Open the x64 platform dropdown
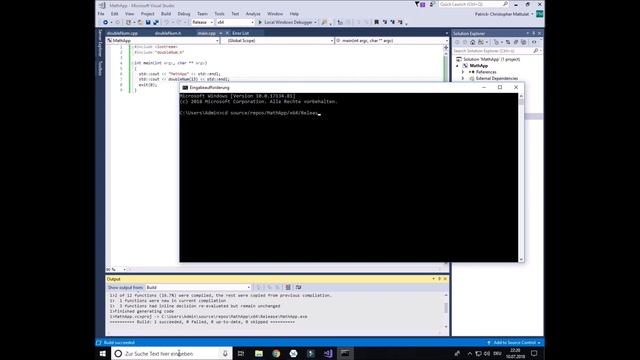This screenshot has height=360, width=640. click(x=235, y=22)
